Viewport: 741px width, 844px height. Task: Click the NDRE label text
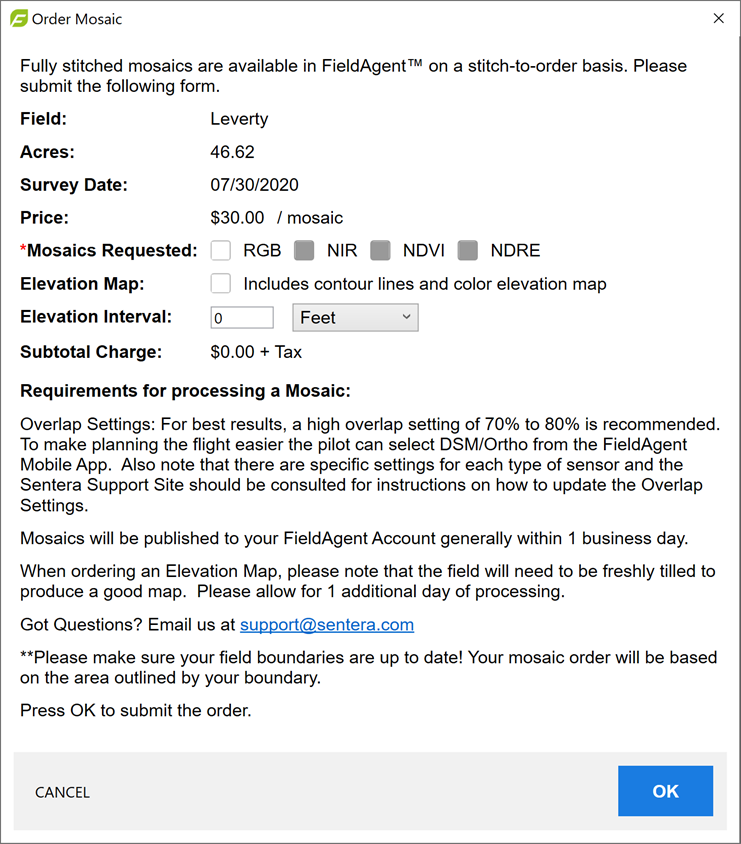coord(515,251)
